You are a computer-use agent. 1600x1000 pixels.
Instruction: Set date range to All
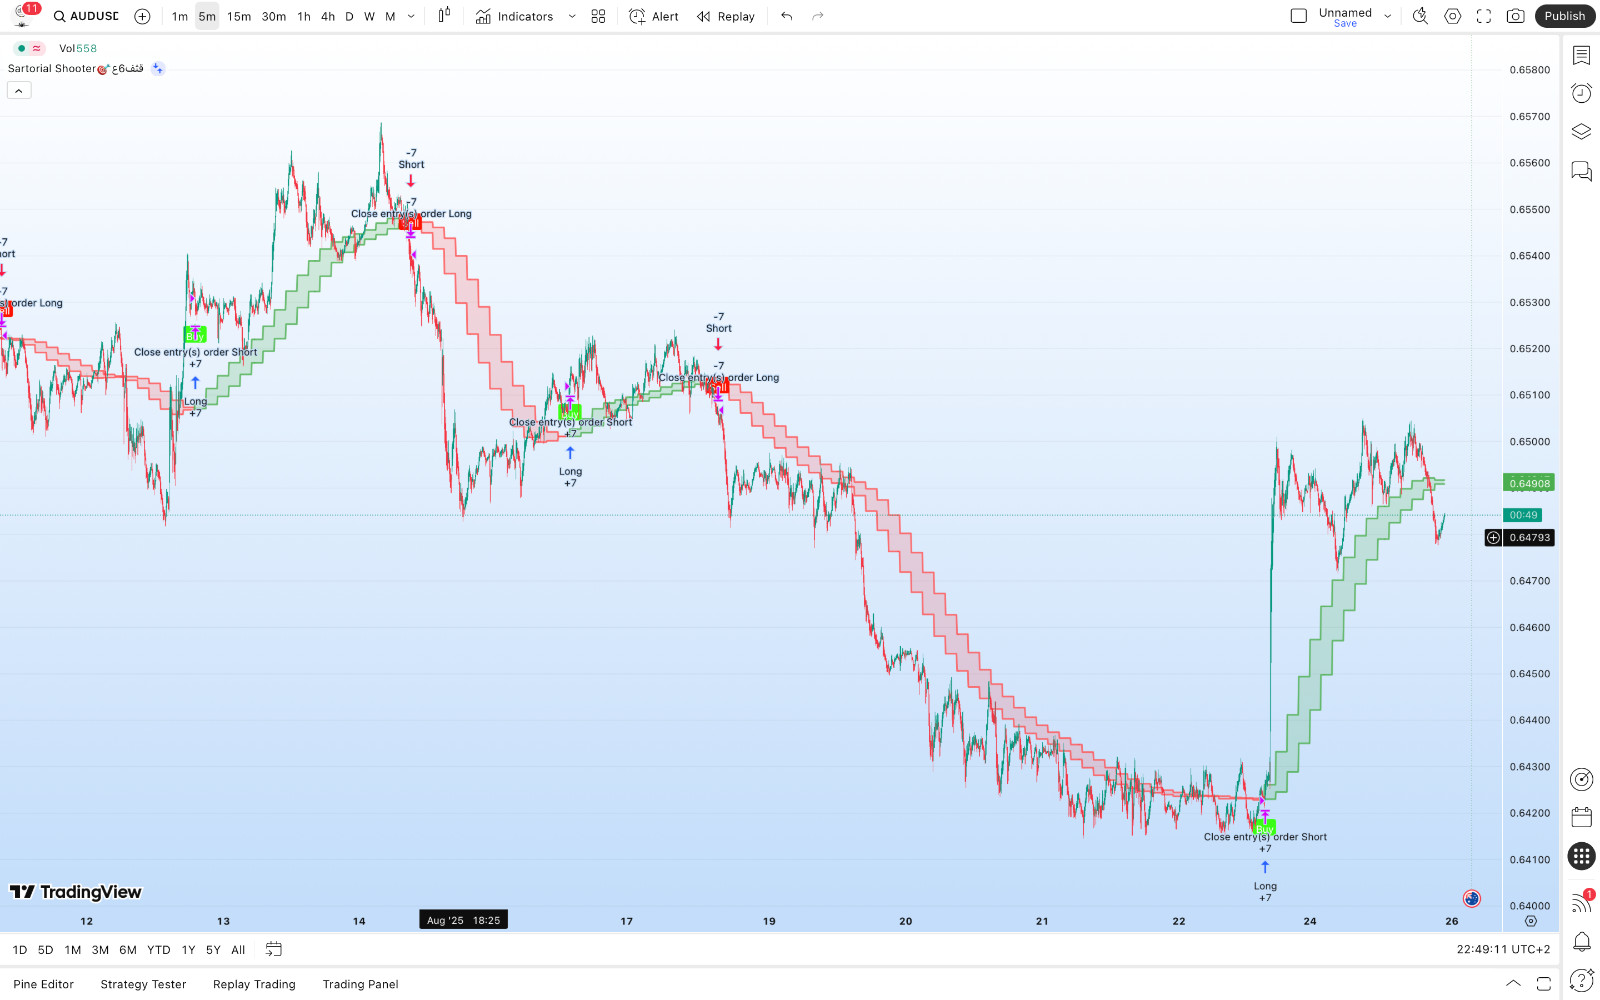pyautogui.click(x=238, y=950)
